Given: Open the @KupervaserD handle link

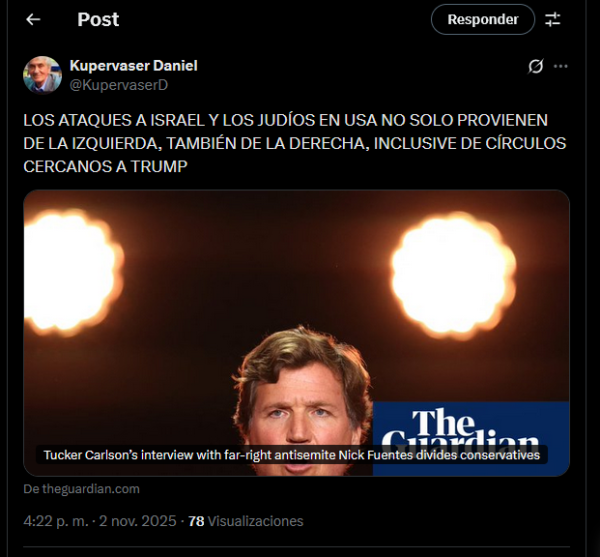Looking at the screenshot, I should click(119, 85).
